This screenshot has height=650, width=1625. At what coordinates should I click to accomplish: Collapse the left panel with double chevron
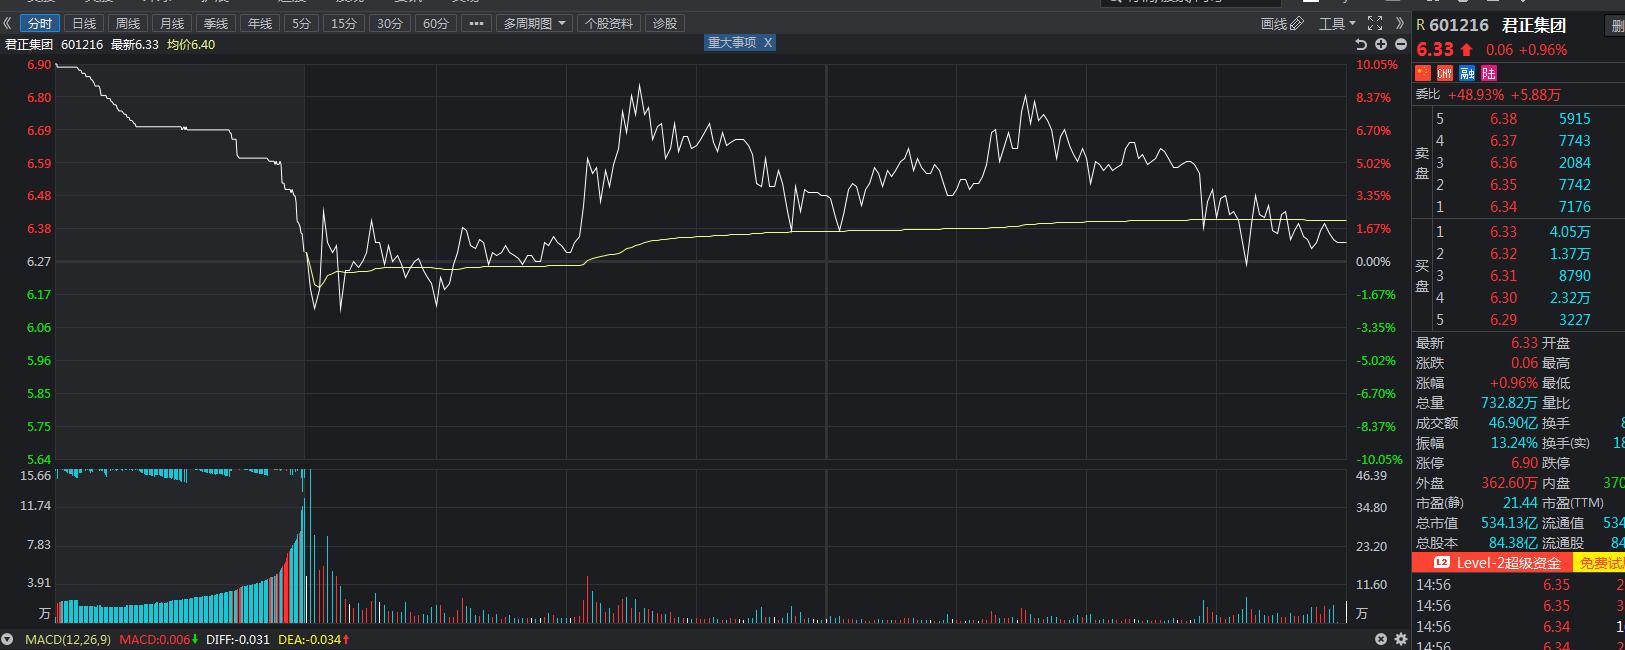[x=8, y=23]
